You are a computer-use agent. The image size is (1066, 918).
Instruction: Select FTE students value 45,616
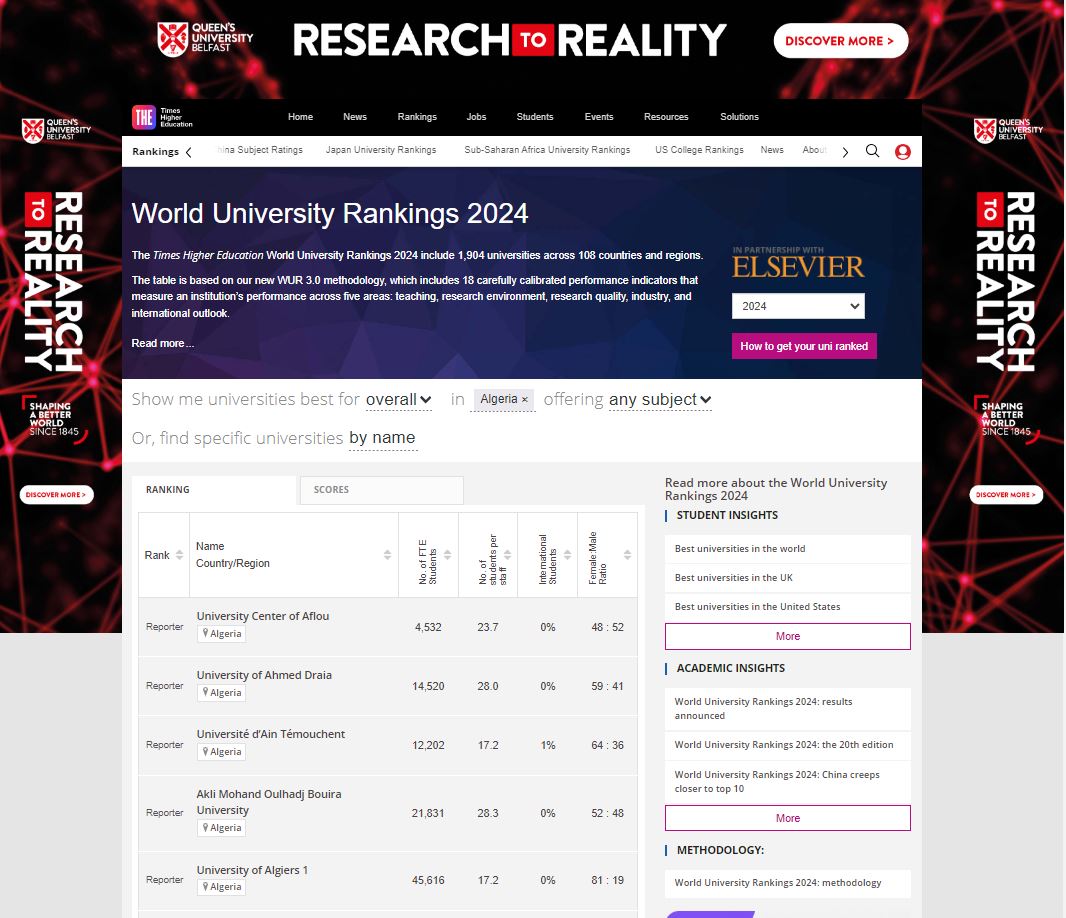pyautogui.click(x=428, y=881)
